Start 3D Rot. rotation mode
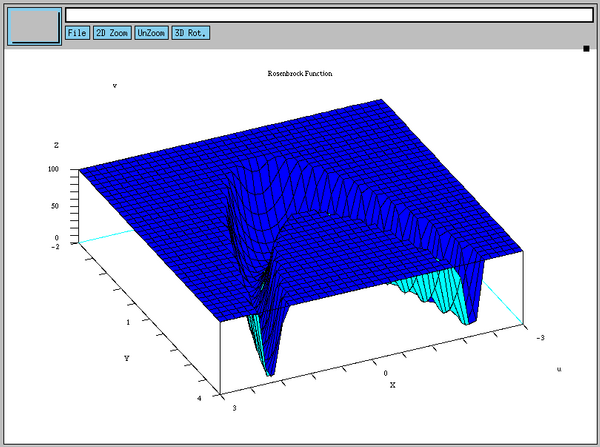Image resolution: width=600 pixels, height=447 pixels. click(x=190, y=33)
